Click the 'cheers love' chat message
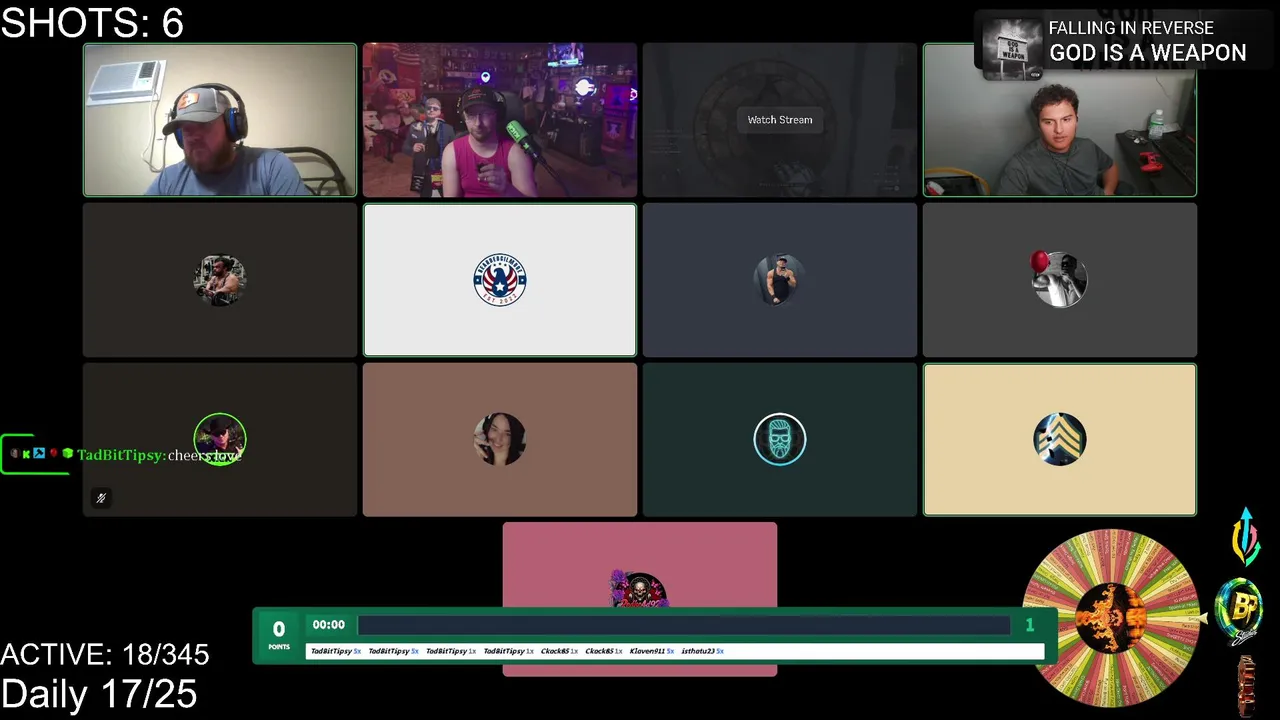Image resolution: width=1280 pixels, height=720 pixels. pyautogui.click(x=205, y=455)
